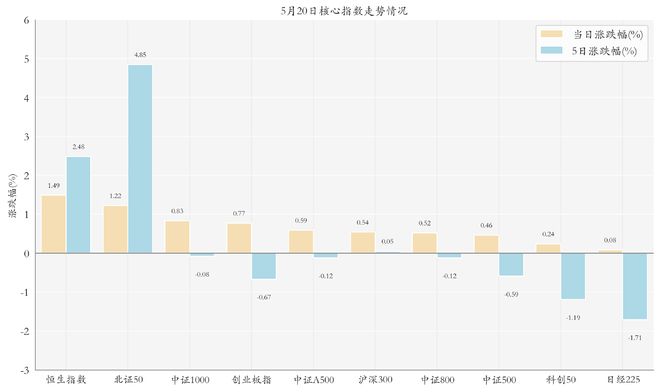
Task: Click the yellow 0.54 bar for 沪深300
Action: pos(363,243)
